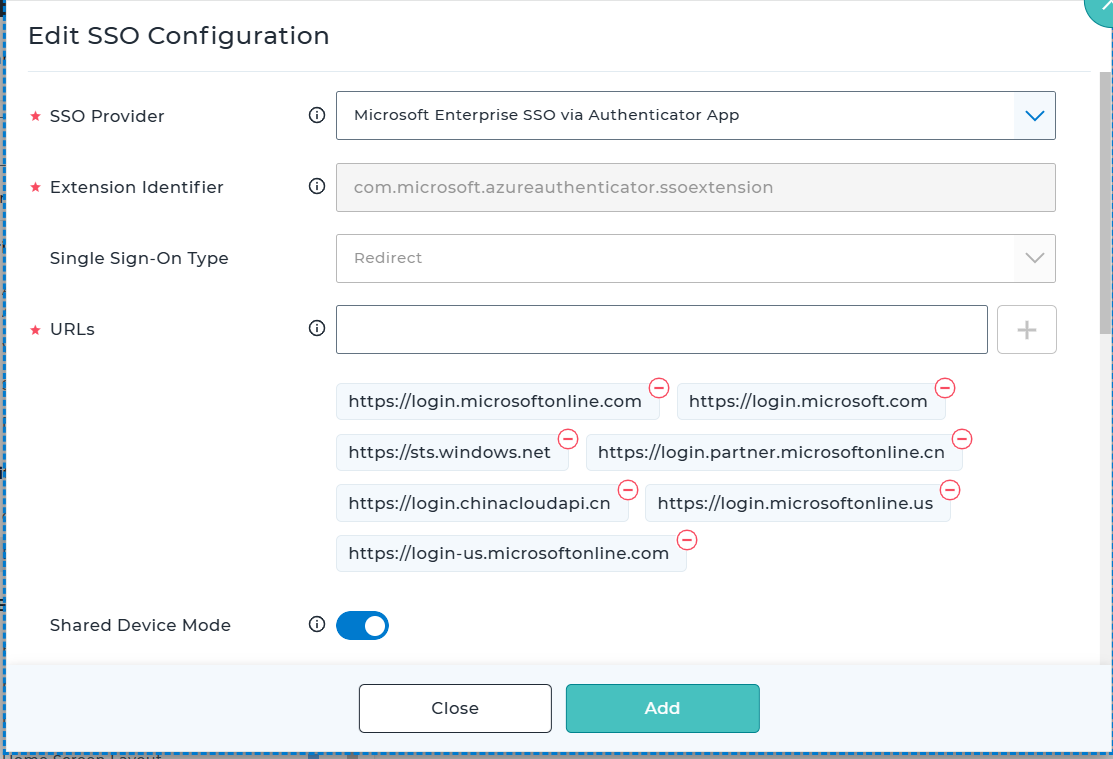This screenshot has height=759, width=1113.
Task: Click the Close button
Action: tap(455, 708)
